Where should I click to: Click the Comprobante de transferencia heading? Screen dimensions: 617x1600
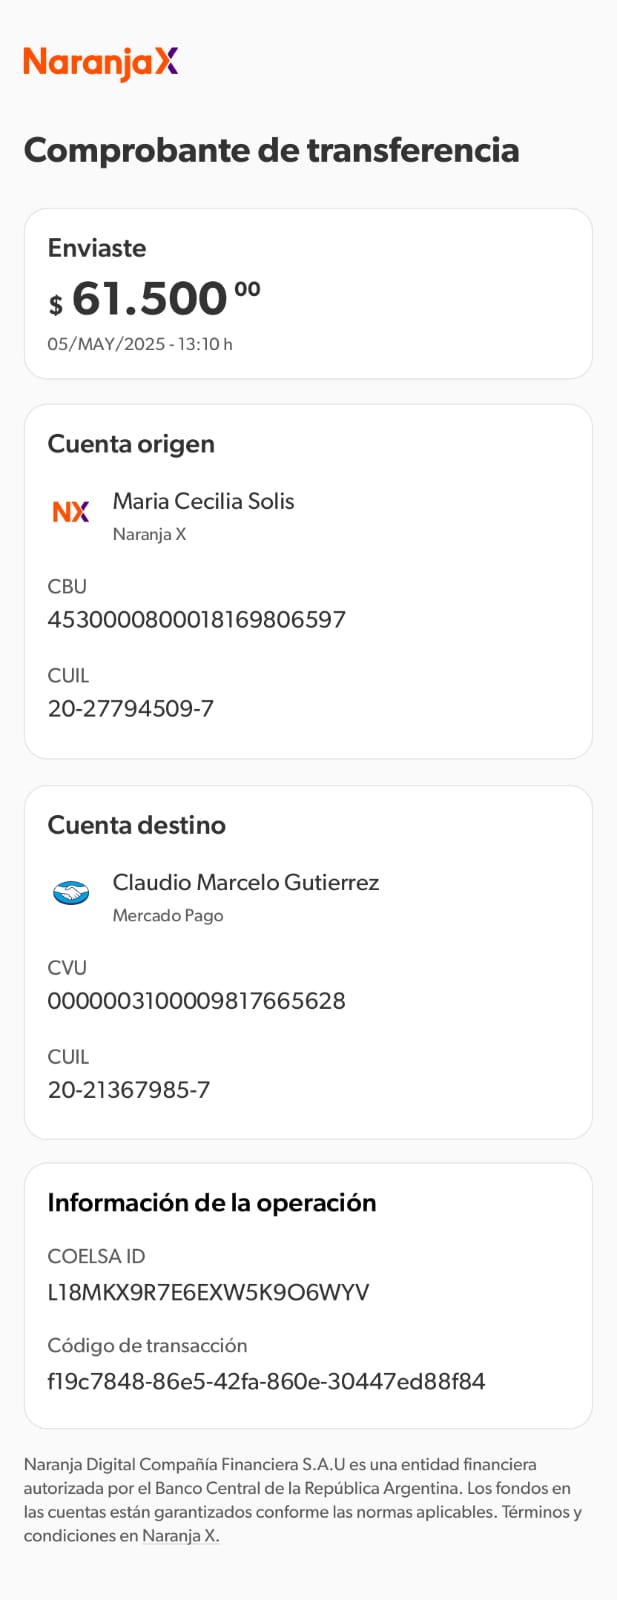(x=271, y=150)
